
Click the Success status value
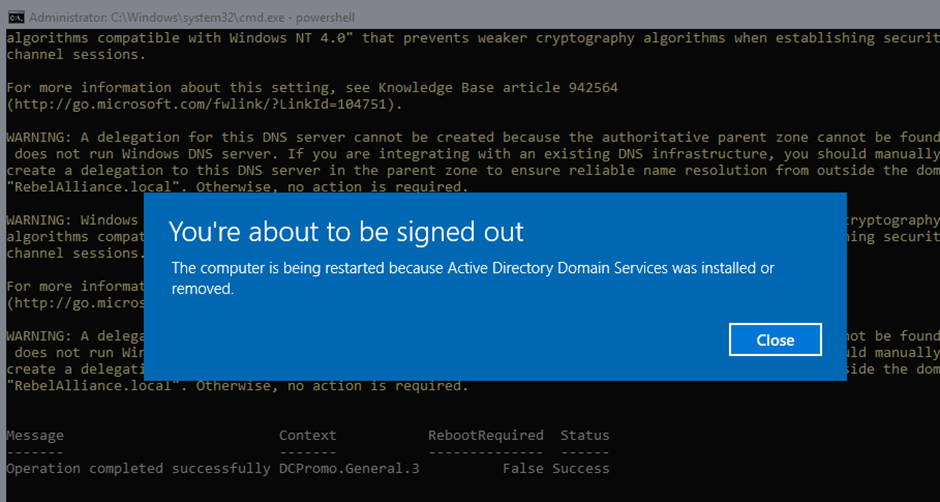click(580, 468)
